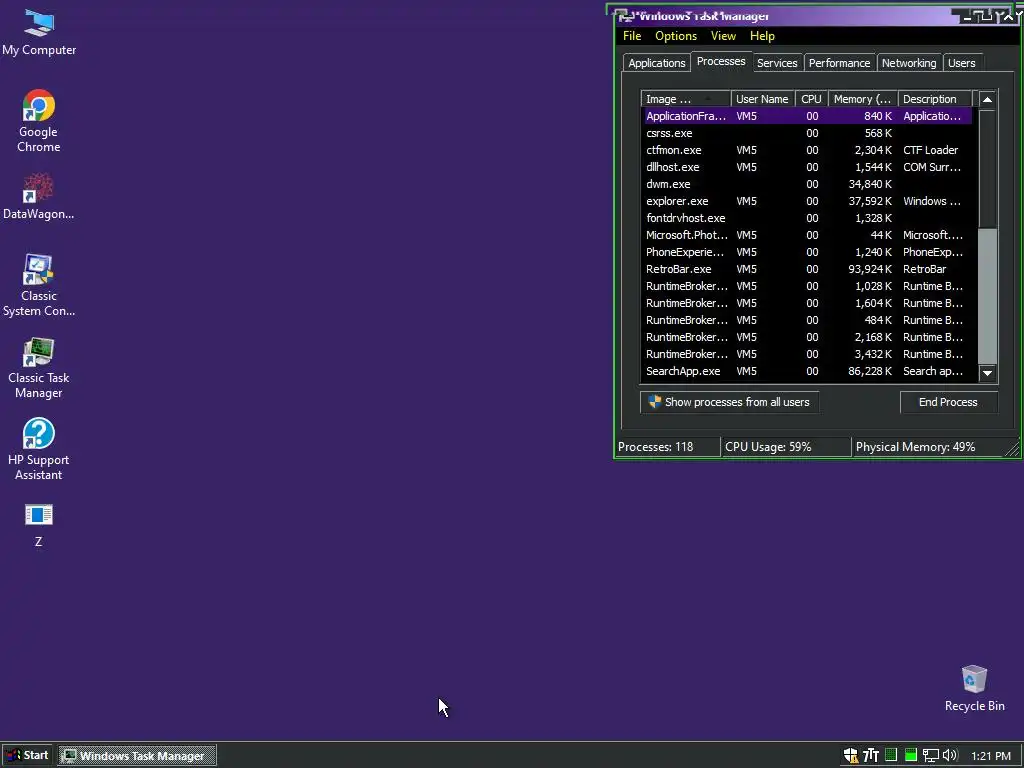Select the ApplicationFra... process row

pyautogui.click(x=807, y=116)
